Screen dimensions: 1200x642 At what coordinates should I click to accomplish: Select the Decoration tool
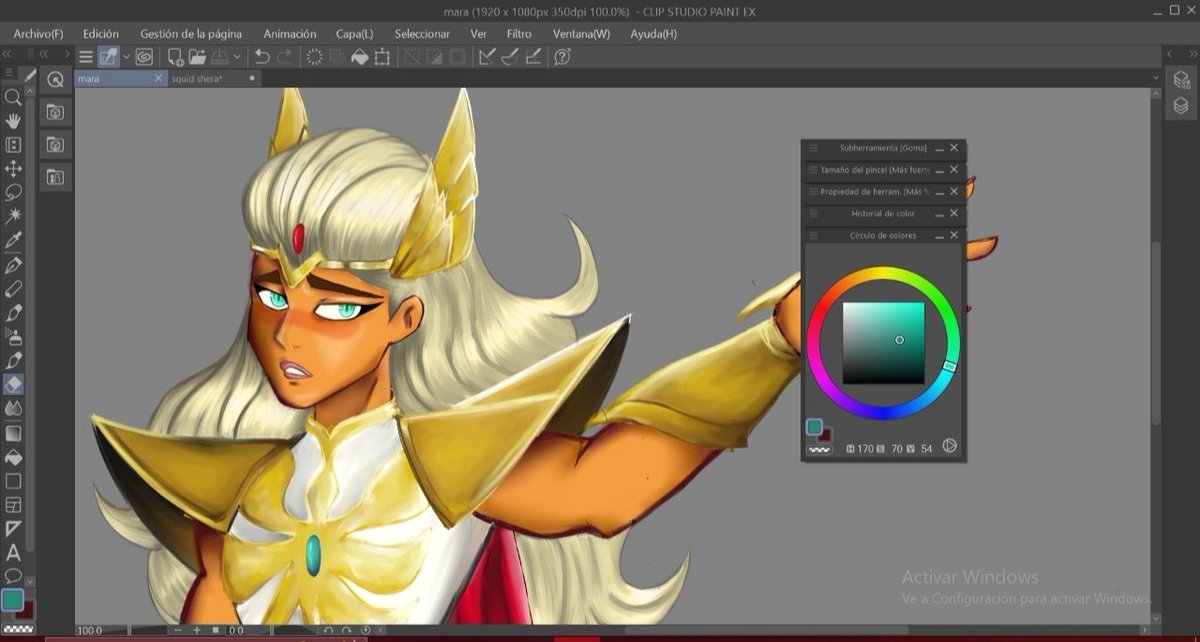[x=13, y=360]
